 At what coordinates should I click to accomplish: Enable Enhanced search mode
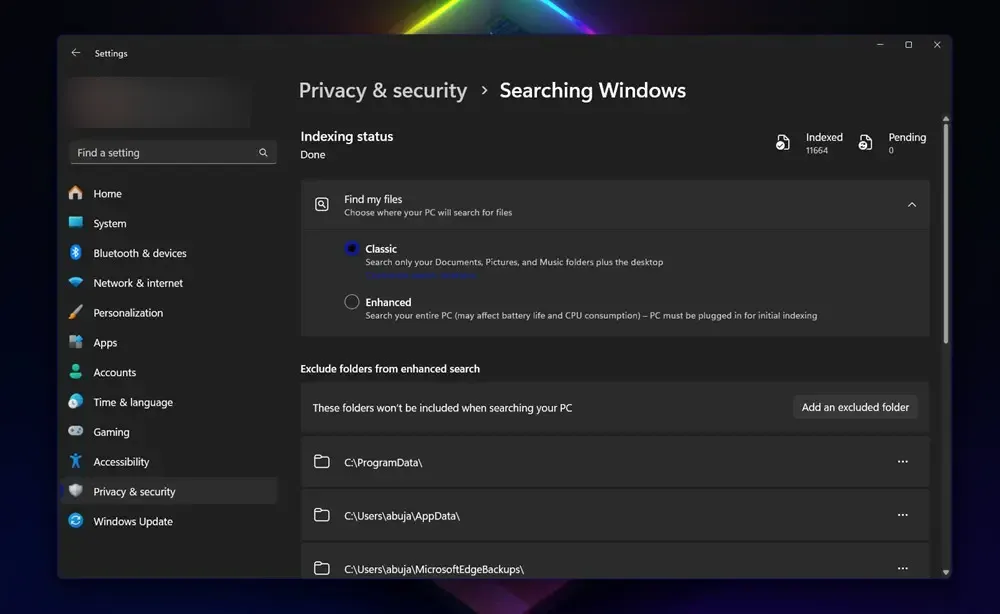[x=352, y=301]
